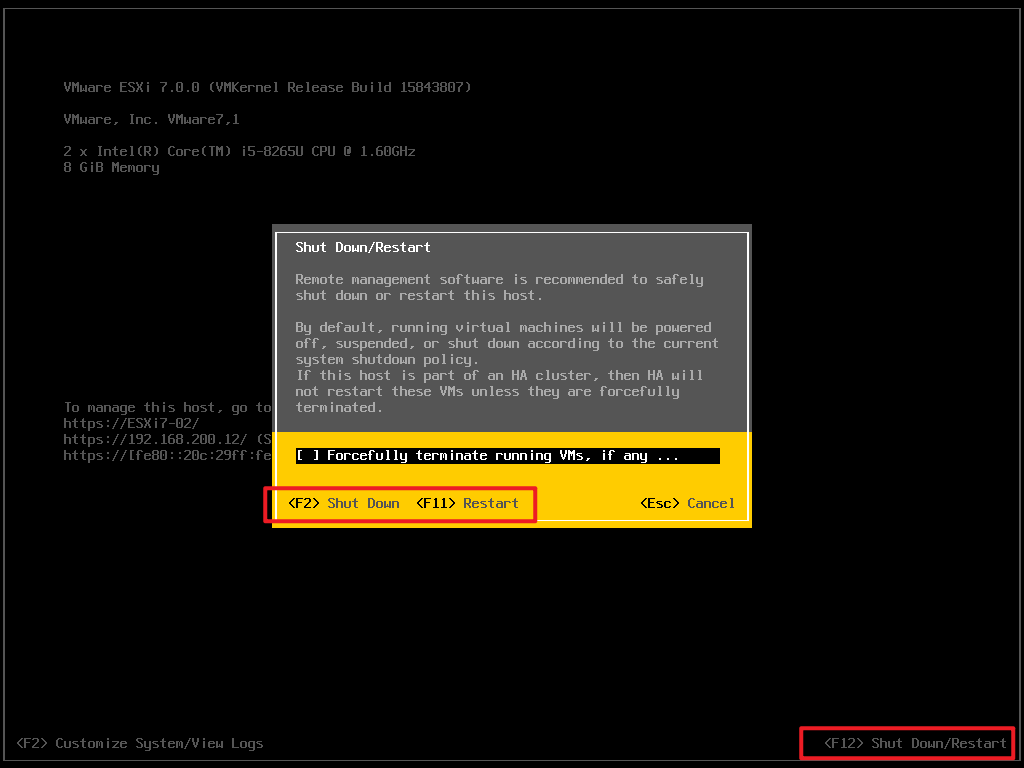
Task: Select the VMware, Inc. VMware7,1 line
Action: pos(152,120)
